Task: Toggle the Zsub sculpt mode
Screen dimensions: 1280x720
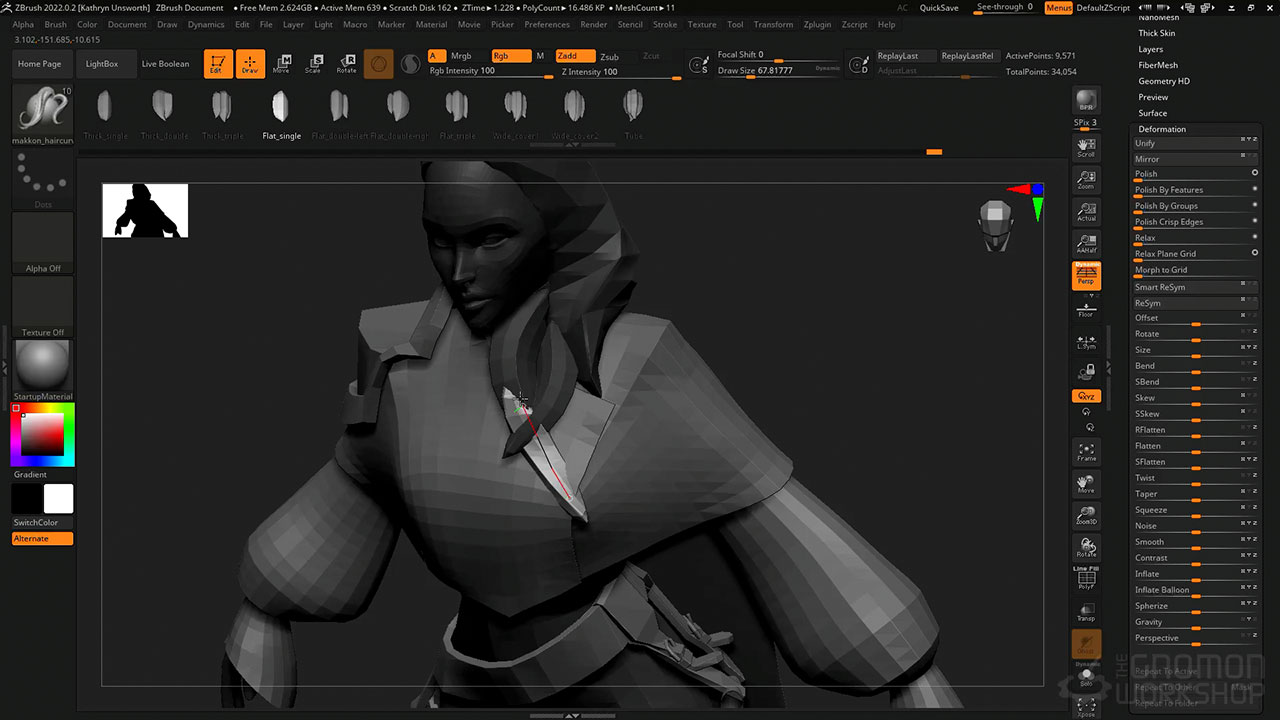Action: pos(609,57)
